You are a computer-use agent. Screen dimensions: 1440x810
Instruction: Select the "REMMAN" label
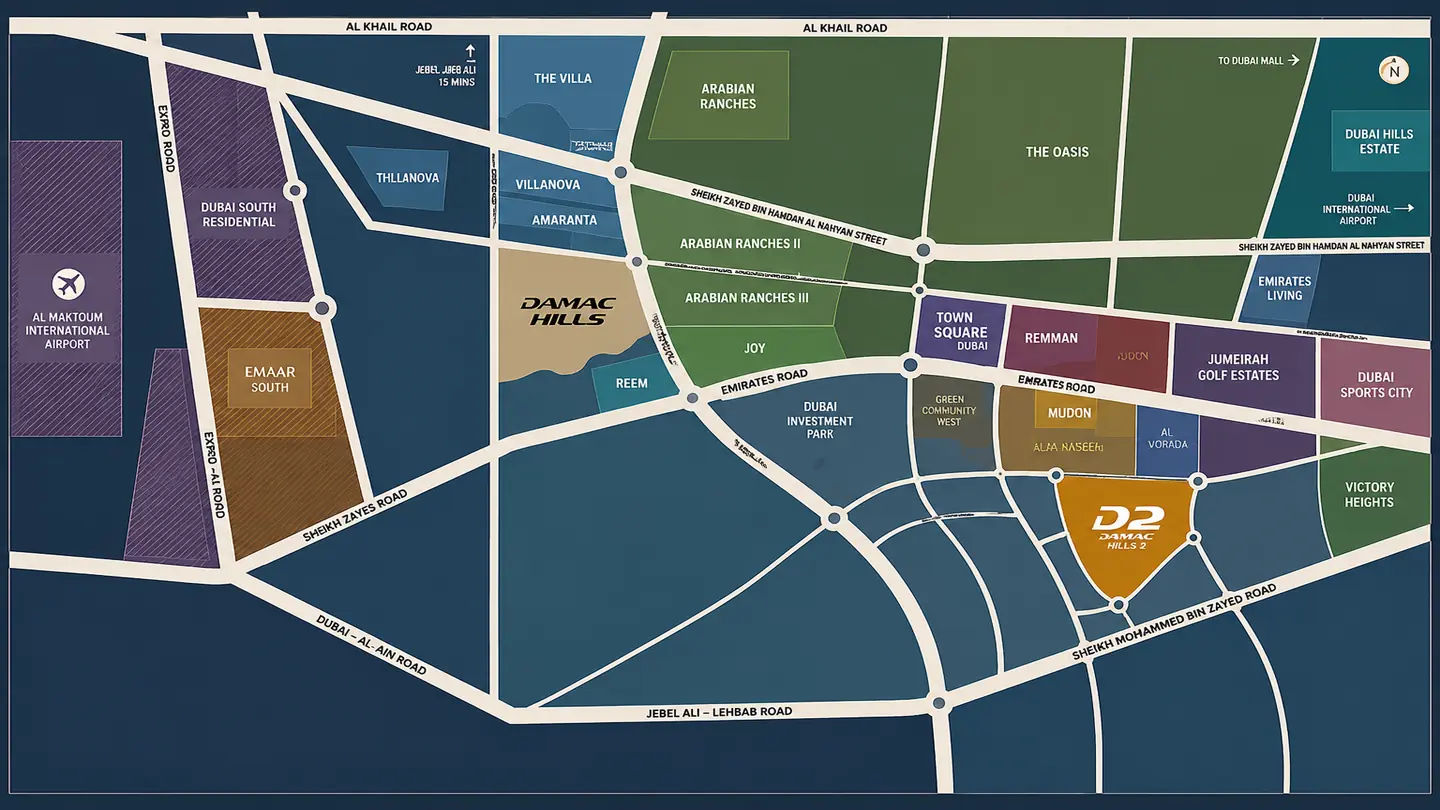1051,338
